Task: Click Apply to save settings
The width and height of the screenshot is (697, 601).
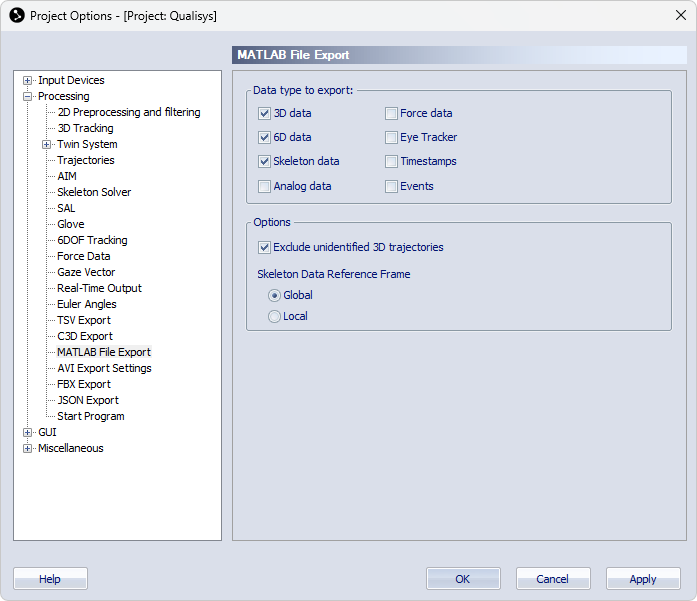Action: [643, 579]
